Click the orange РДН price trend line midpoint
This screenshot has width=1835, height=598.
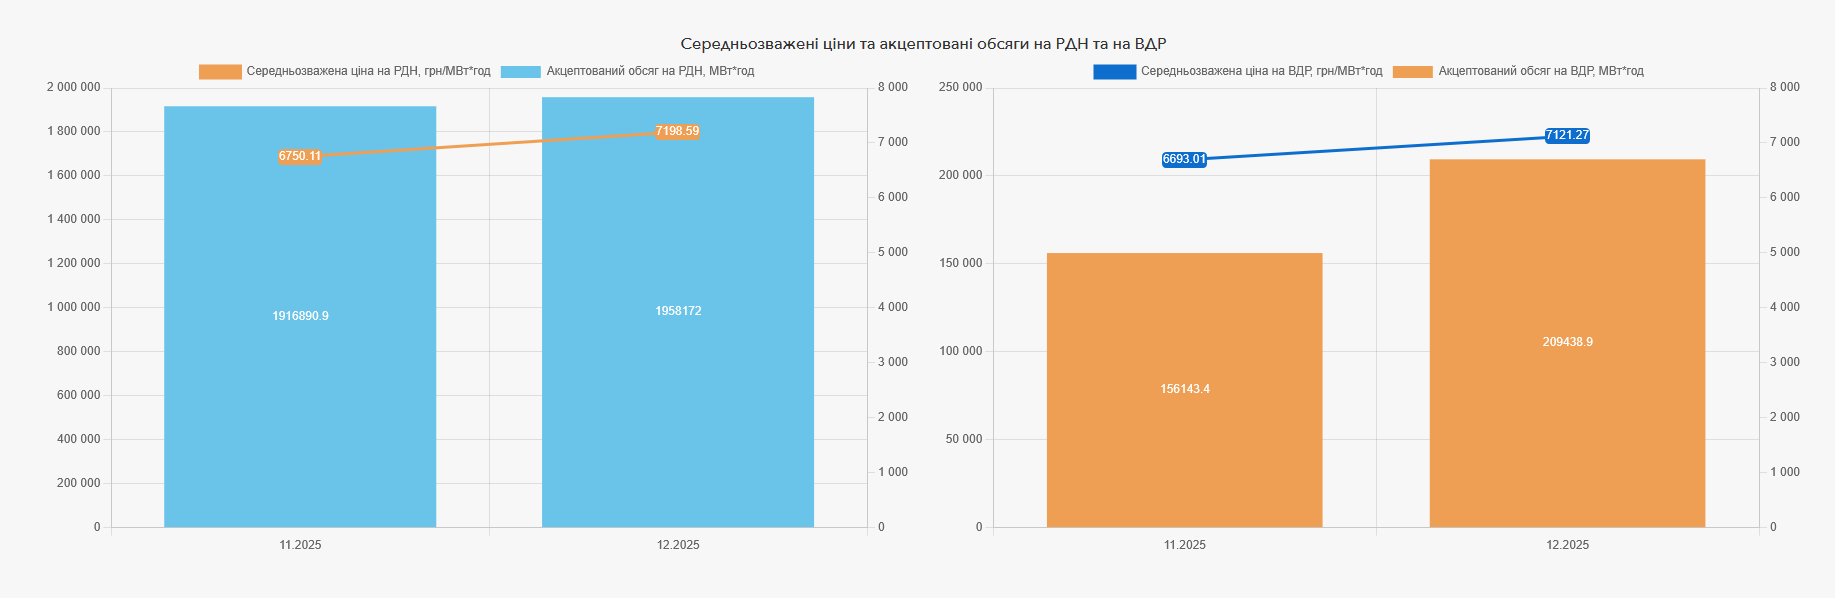pyautogui.click(x=489, y=144)
